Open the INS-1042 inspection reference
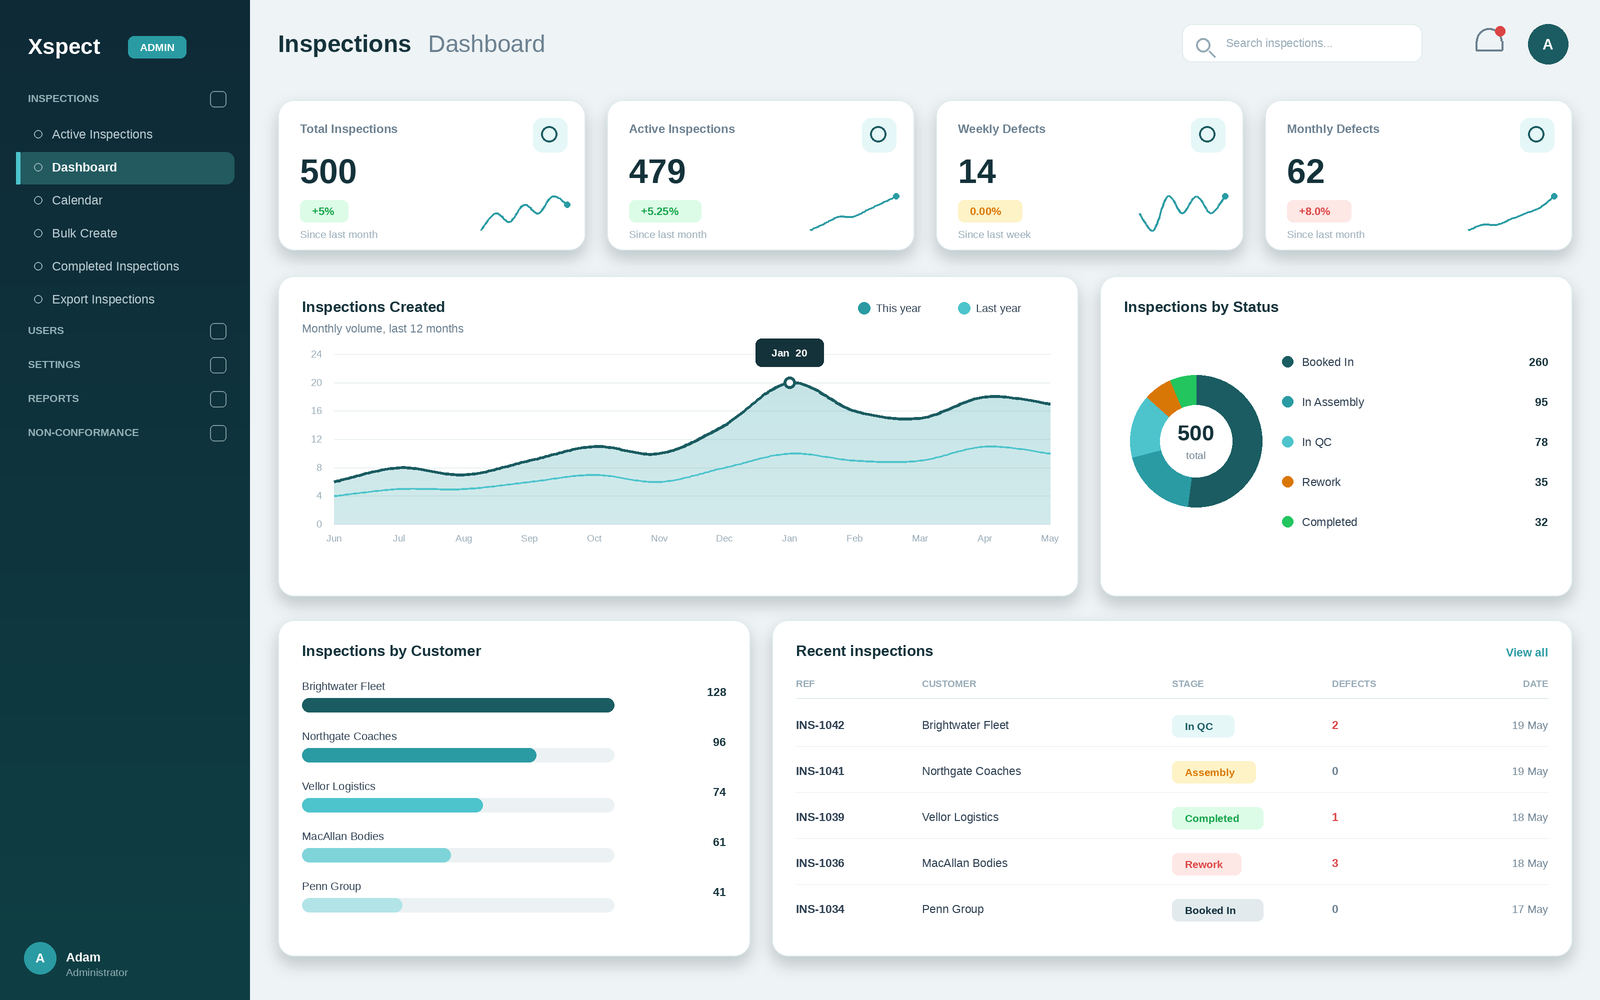Image resolution: width=1600 pixels, height=1000 pixels. click(820, 725)
